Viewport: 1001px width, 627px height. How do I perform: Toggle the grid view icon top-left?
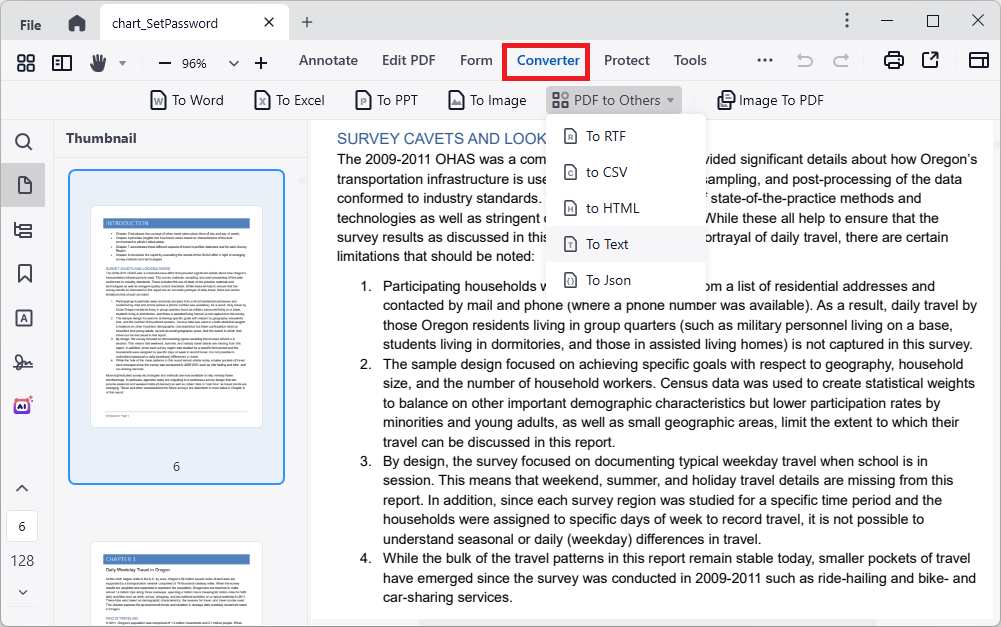click(x=25, y=61)
